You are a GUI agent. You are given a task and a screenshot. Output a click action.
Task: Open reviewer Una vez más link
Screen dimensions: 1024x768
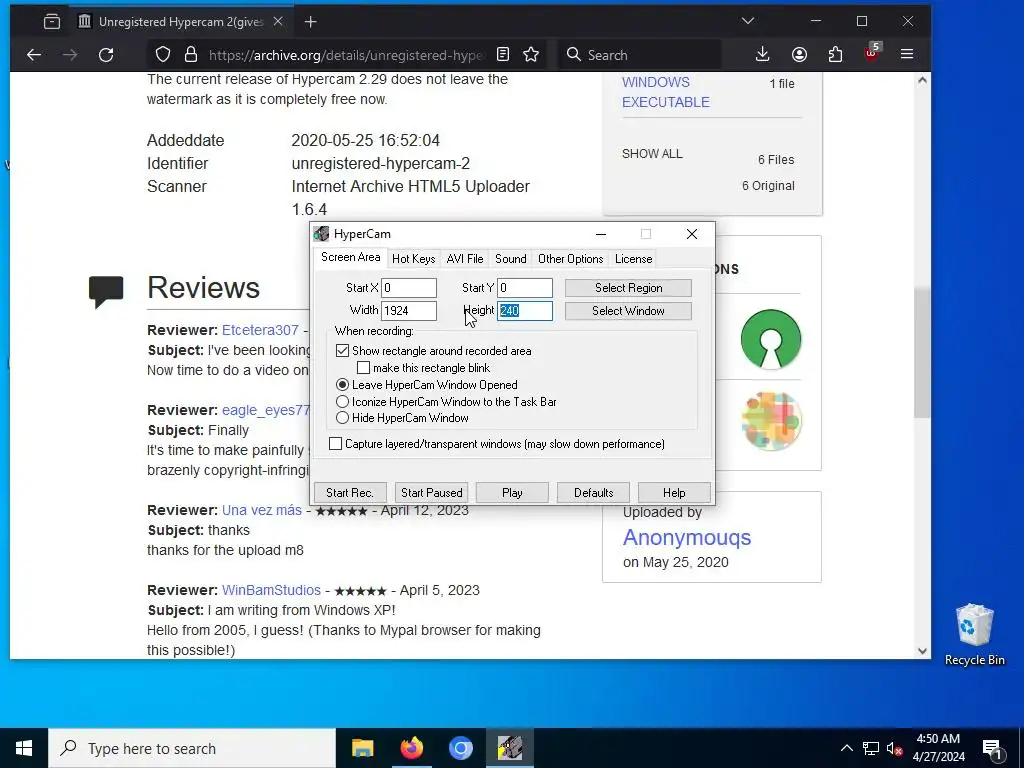coord(261,510)
